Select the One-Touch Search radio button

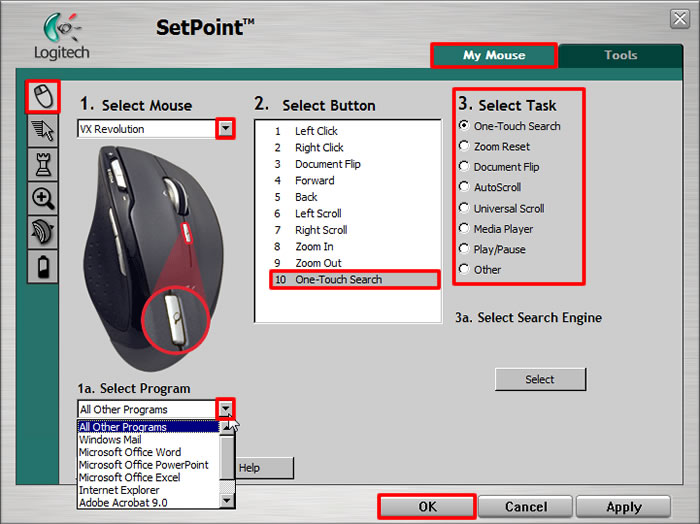pyautogui.click(x=464, y=125)
